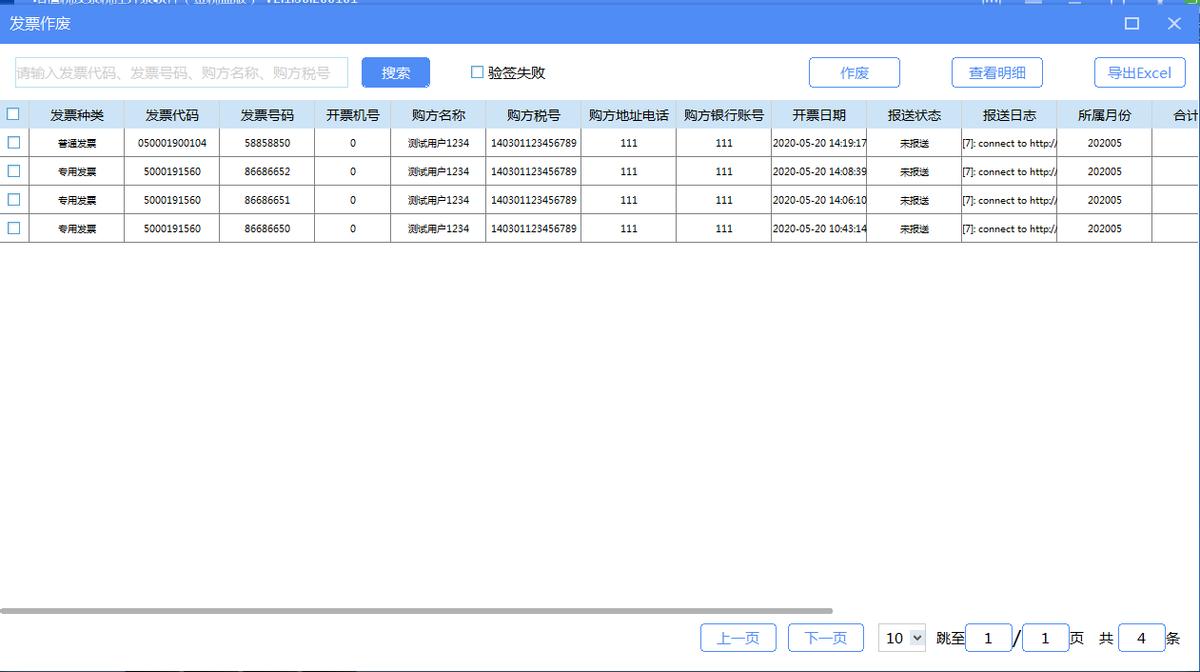Click the 跳至 page number input

pyautogui.click(x=989, y=638)
